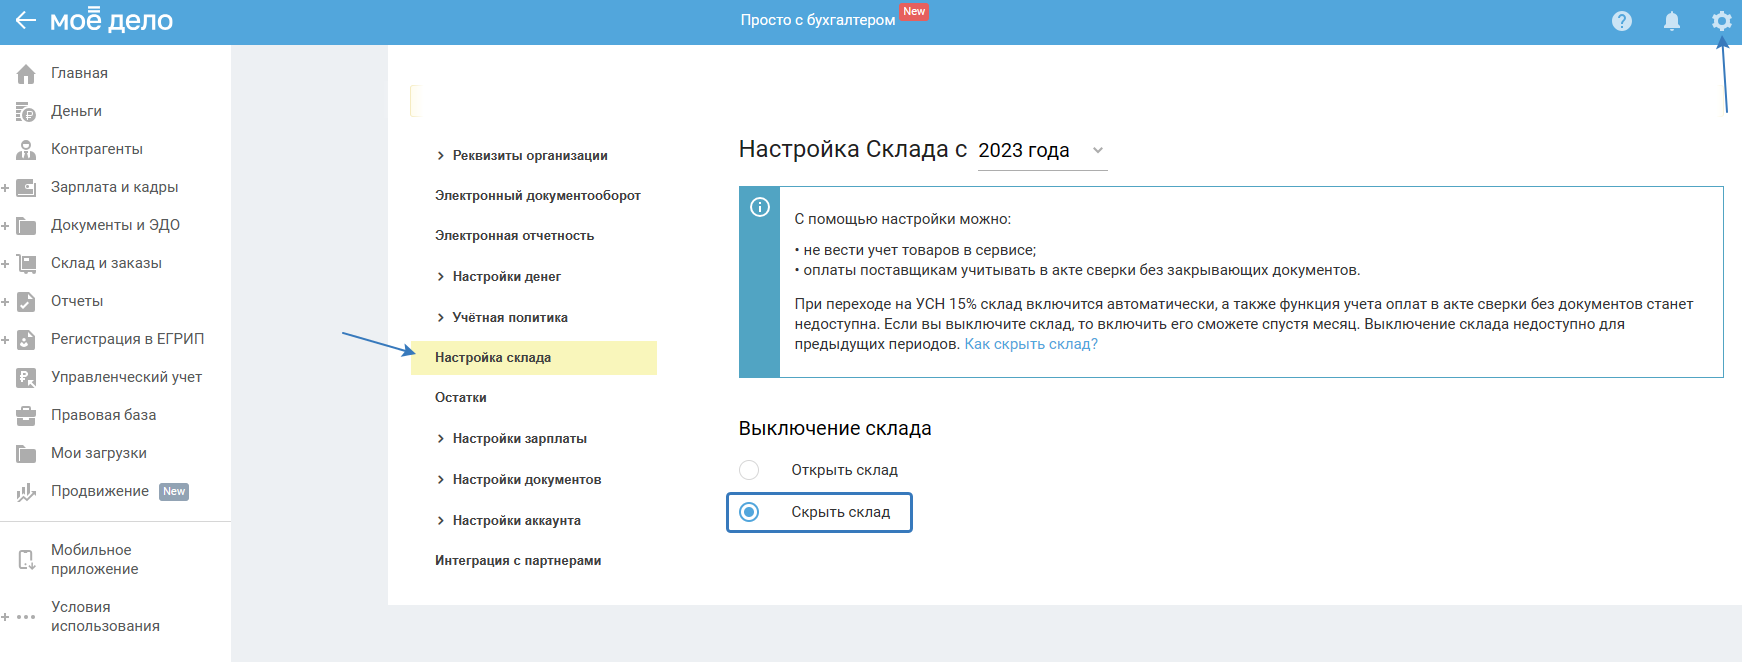The image size is (1742, 662).
Task: Click the Мобильное приложение phone icon
Action: [26, 559]
